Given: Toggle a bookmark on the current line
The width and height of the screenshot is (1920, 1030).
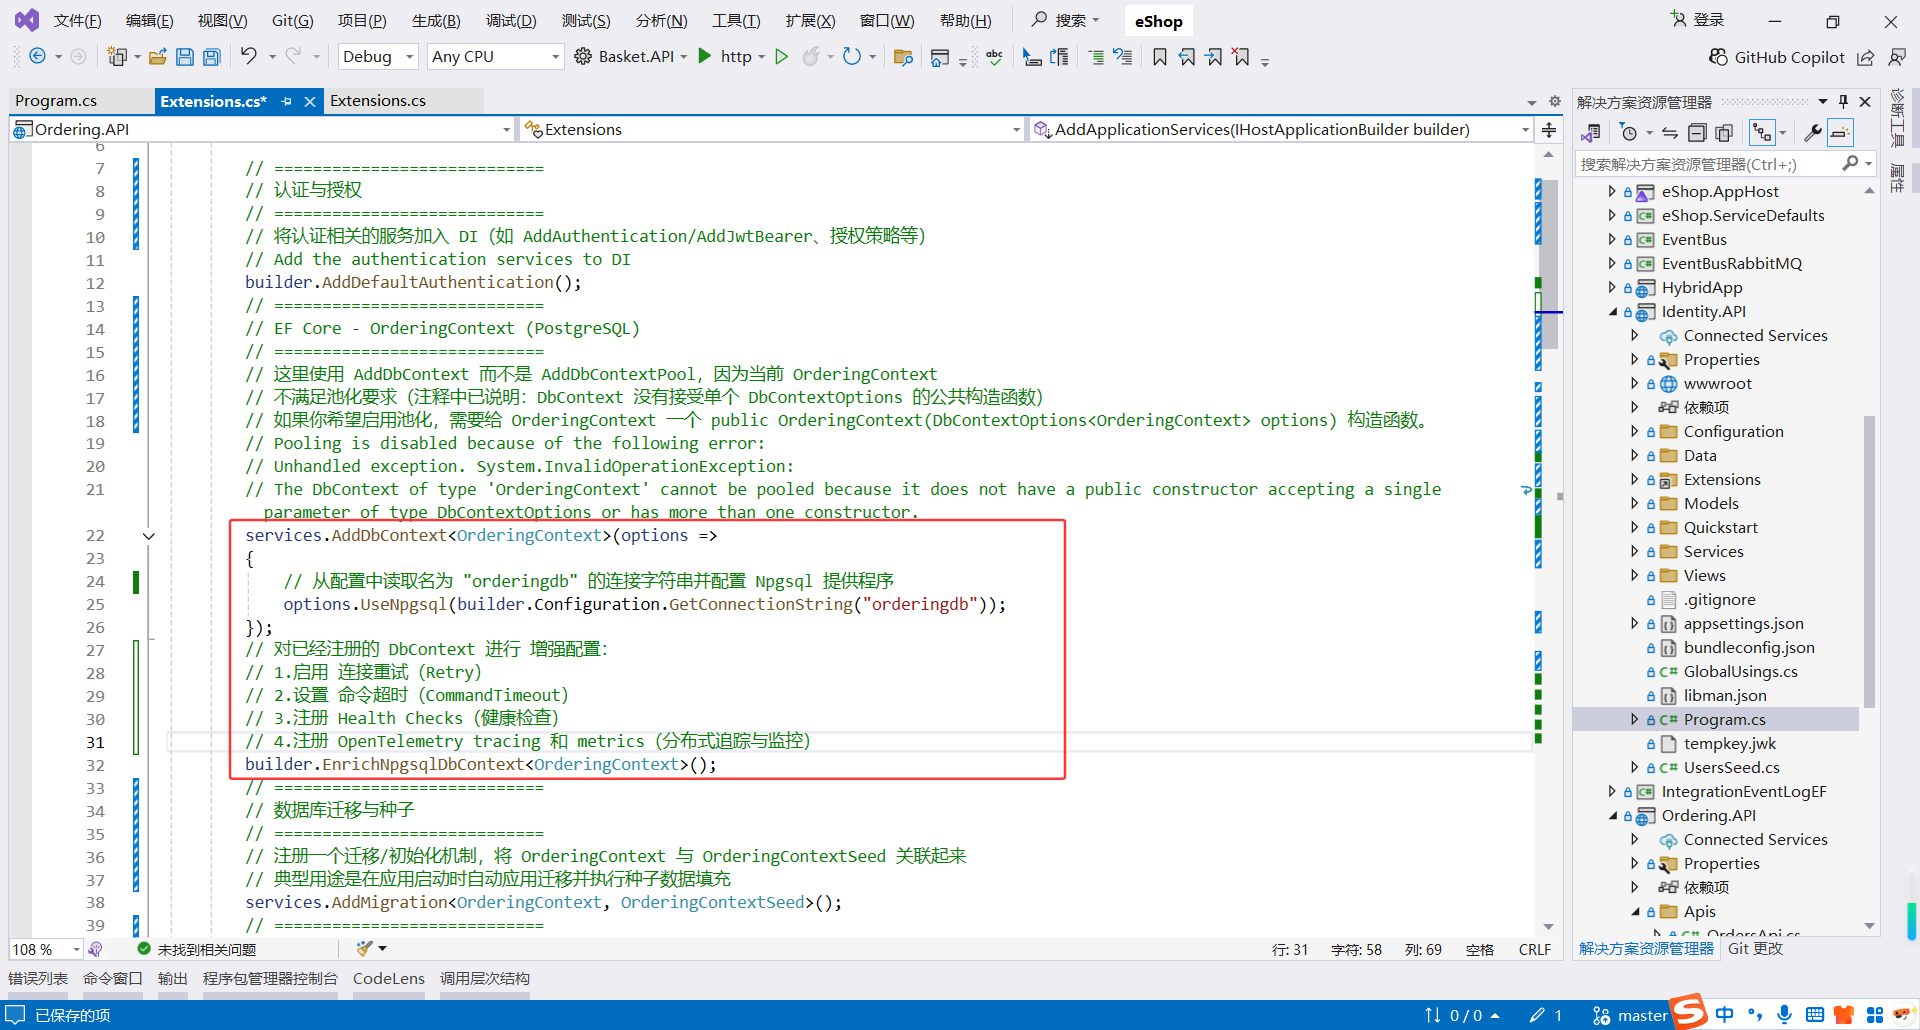Looking at the screenshot, I should [x=1159, y=57].
